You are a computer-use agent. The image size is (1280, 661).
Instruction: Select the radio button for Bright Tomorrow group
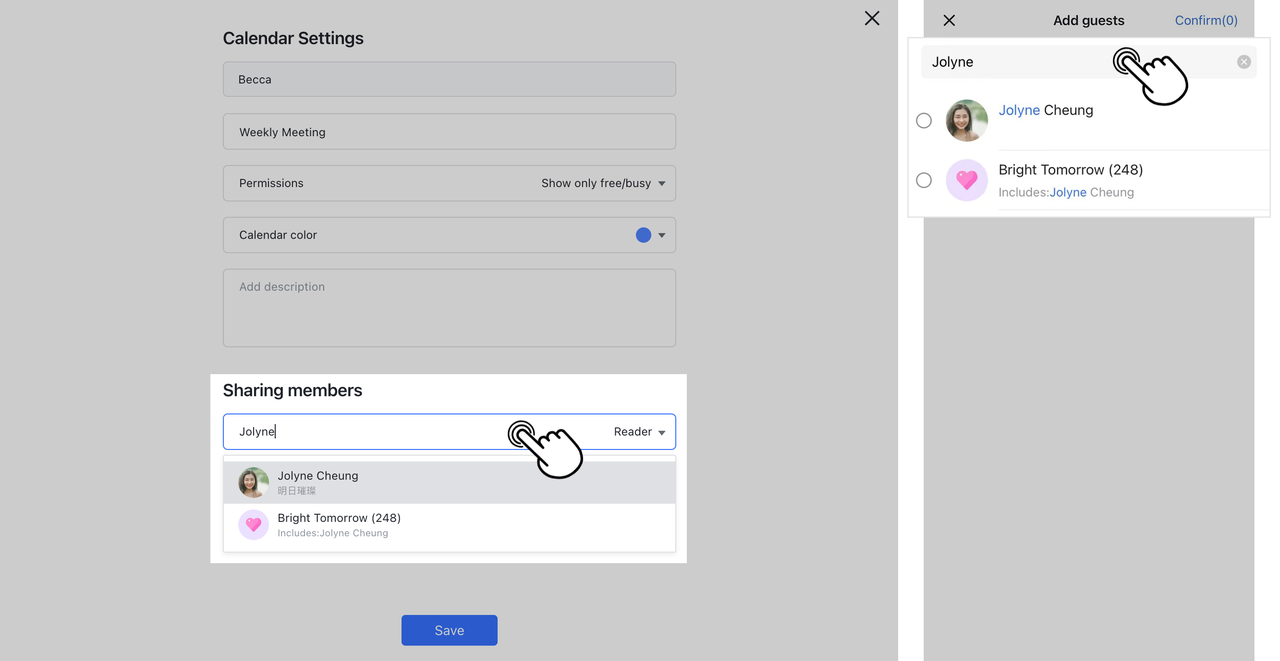click(924, 180)
